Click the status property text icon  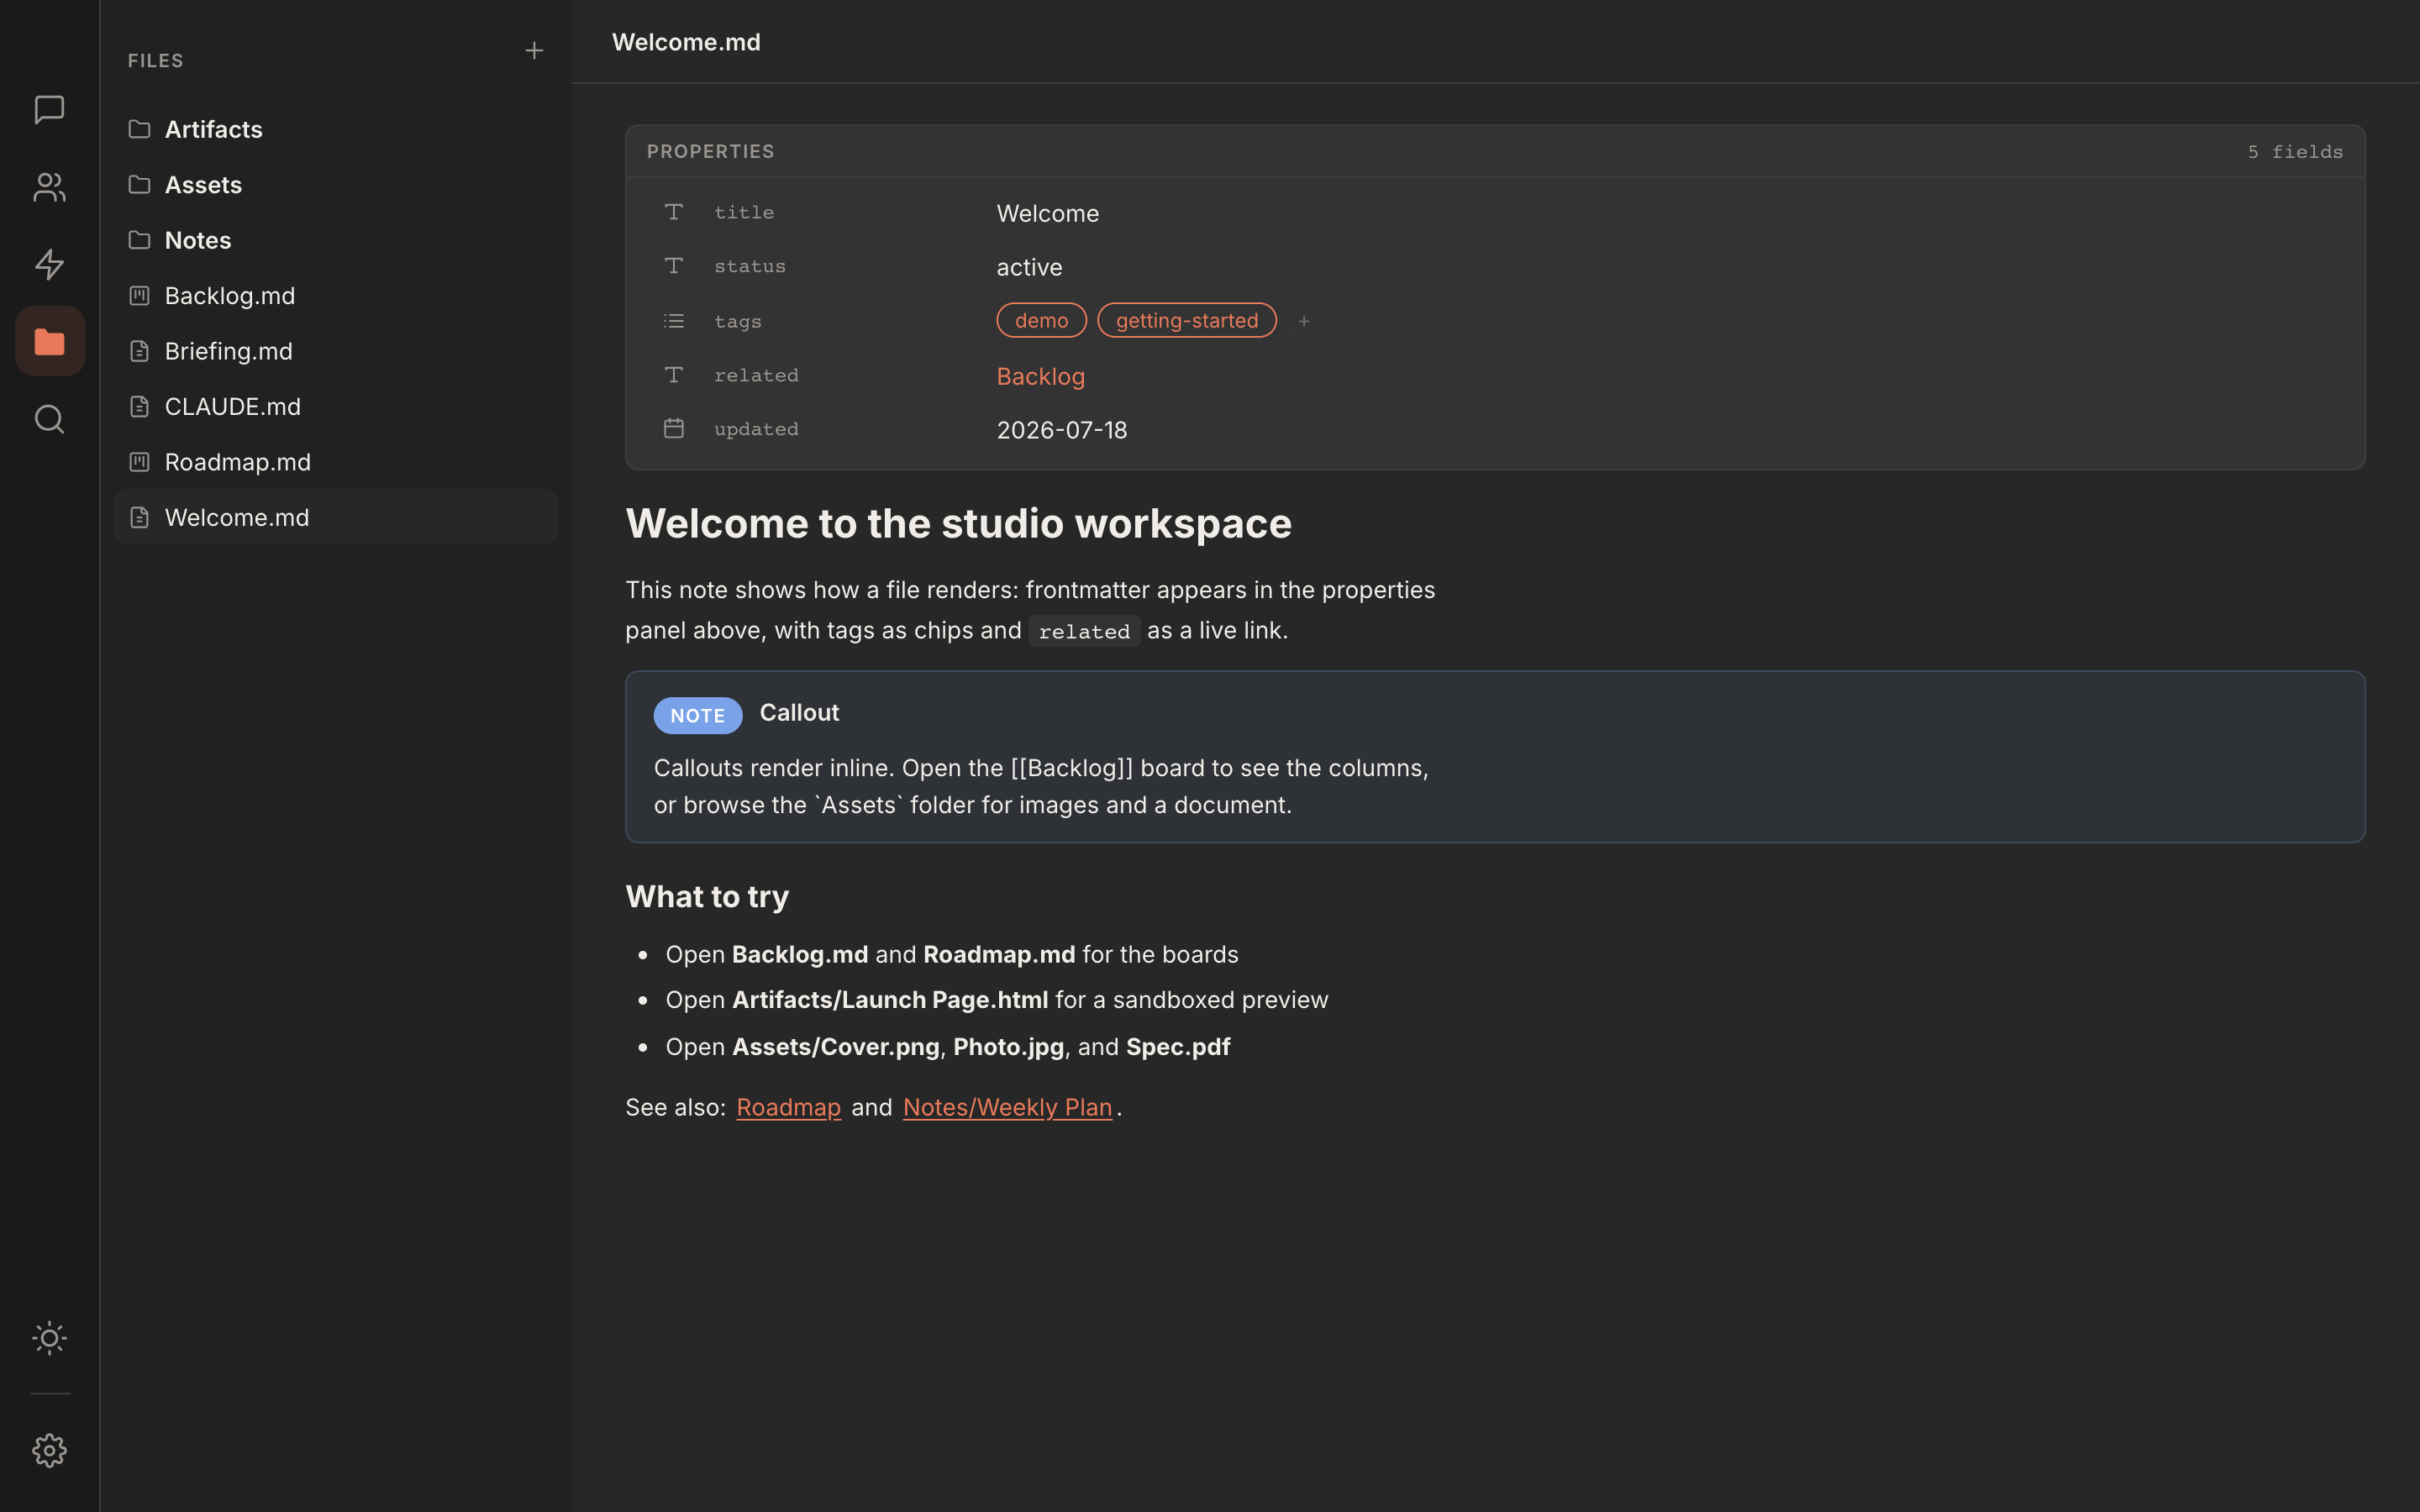click(x=674, y=266)
